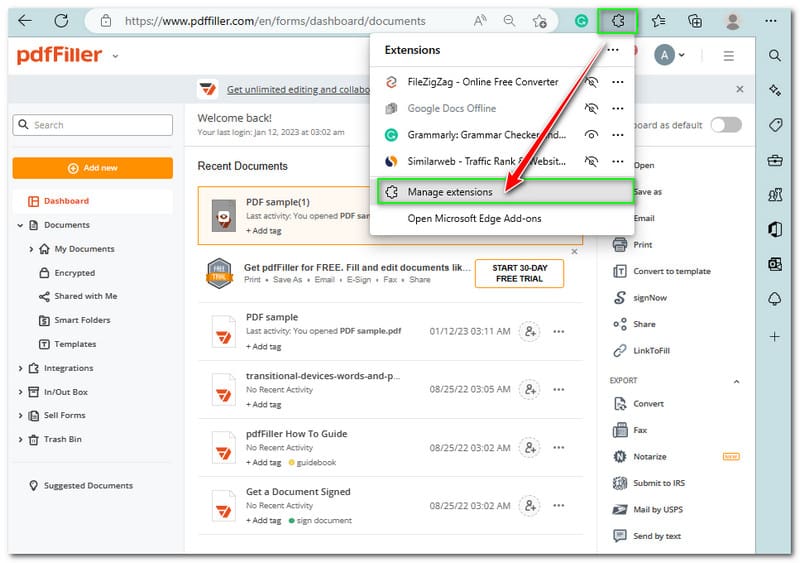Toggle visibility of Similarweb extension
Viewport: 800px width, 563px height.
tap(591, 161)
